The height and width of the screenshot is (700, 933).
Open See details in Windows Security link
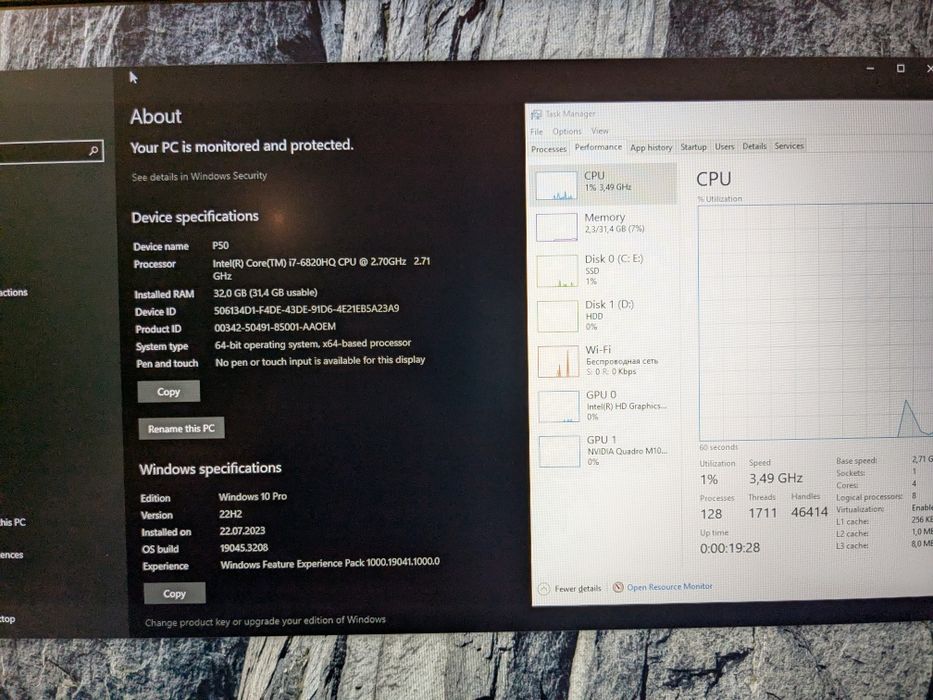coord(199,176)
